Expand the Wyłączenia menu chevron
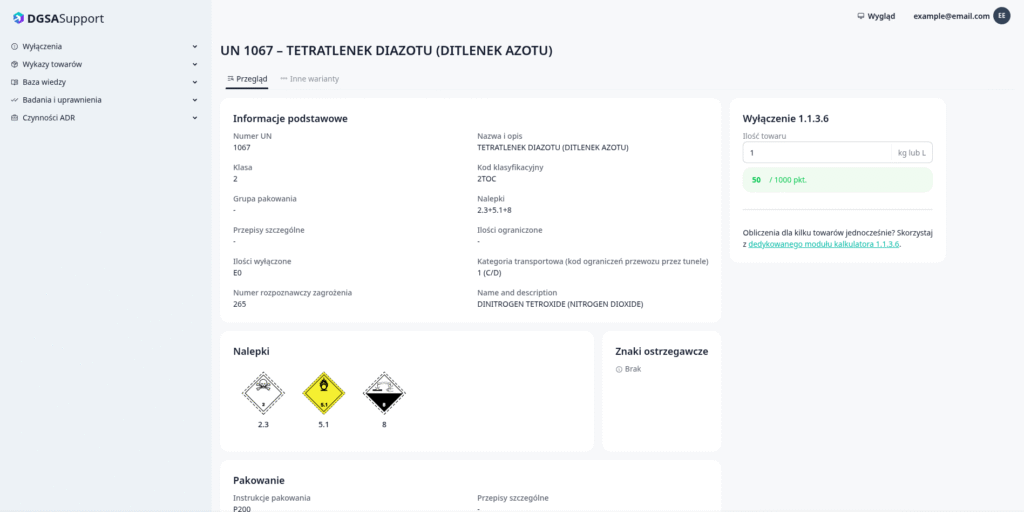Viewport: 1024px width, 512px height. (195, 46)
